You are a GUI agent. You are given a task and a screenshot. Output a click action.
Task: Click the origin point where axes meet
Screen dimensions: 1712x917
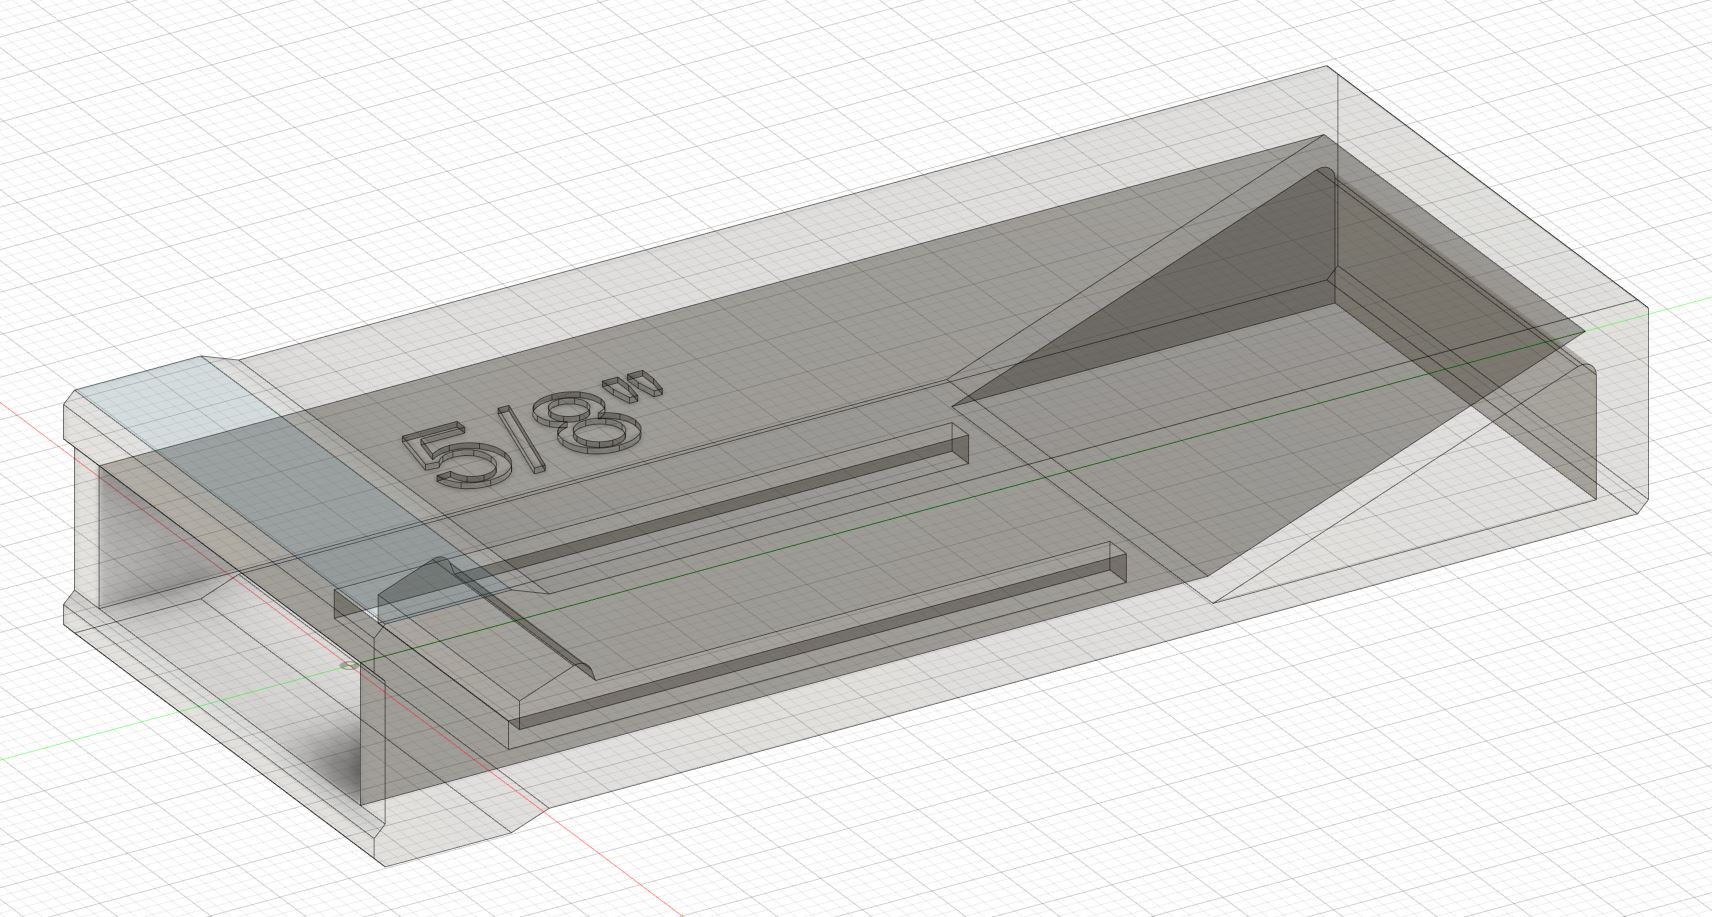click(347, 664)
